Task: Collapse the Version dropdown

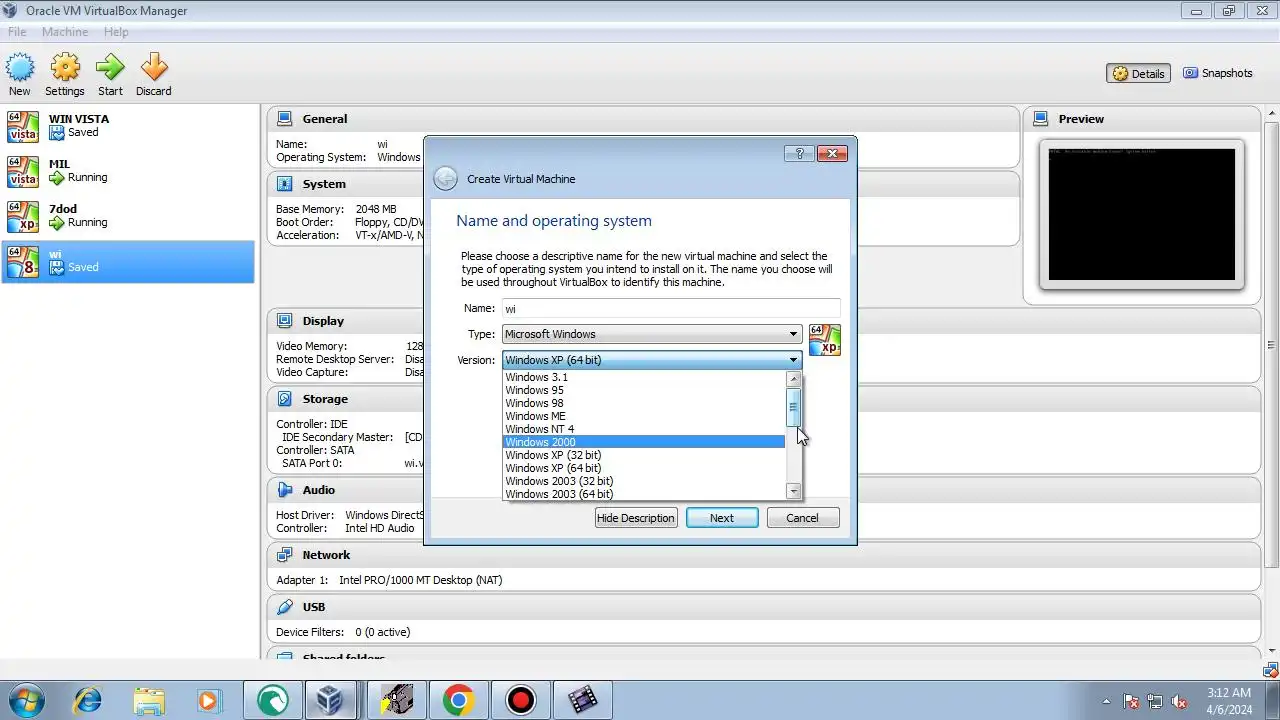Action: tap(652, 360)
